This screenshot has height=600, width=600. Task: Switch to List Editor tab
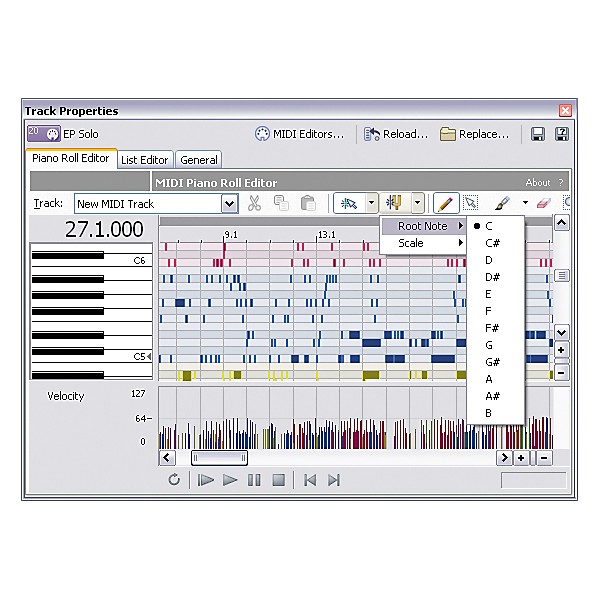coord(145,160)
